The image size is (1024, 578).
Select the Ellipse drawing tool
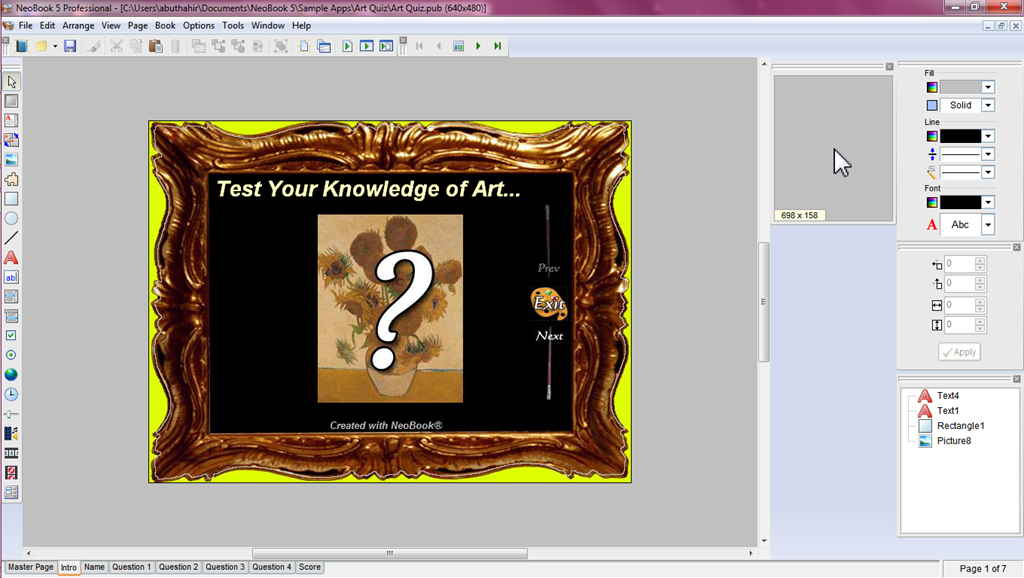click(12, 218)
